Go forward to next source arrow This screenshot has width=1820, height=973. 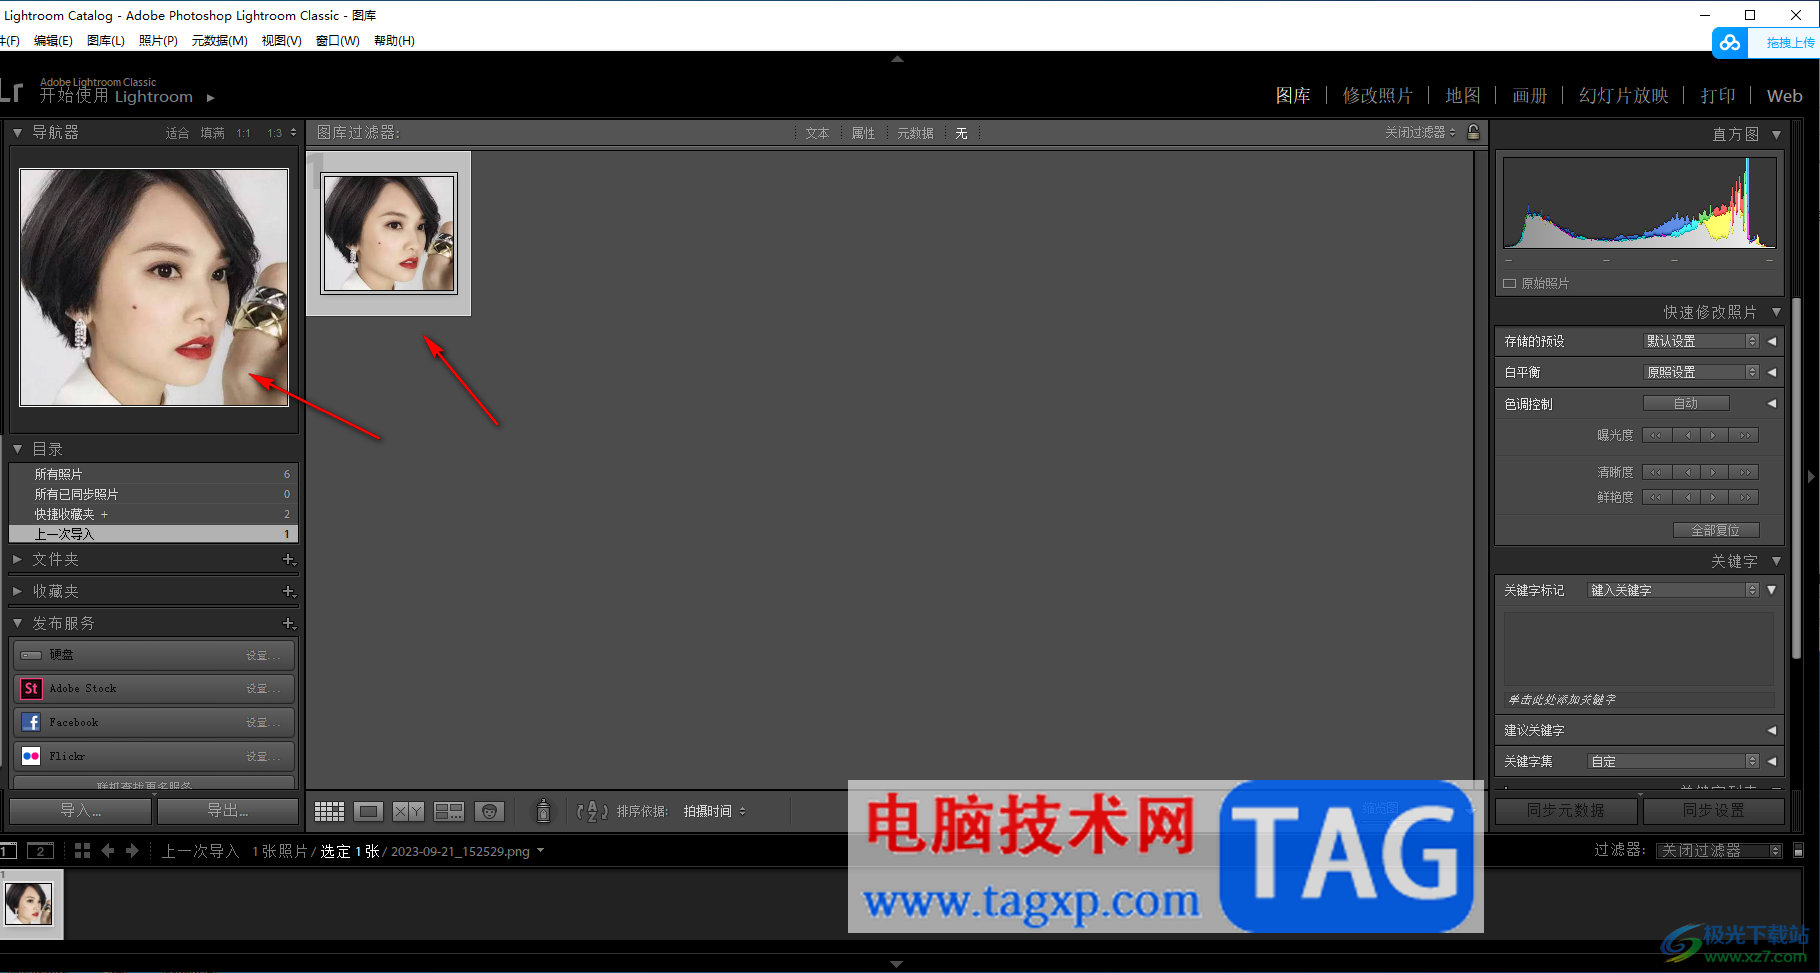point(132,851)
